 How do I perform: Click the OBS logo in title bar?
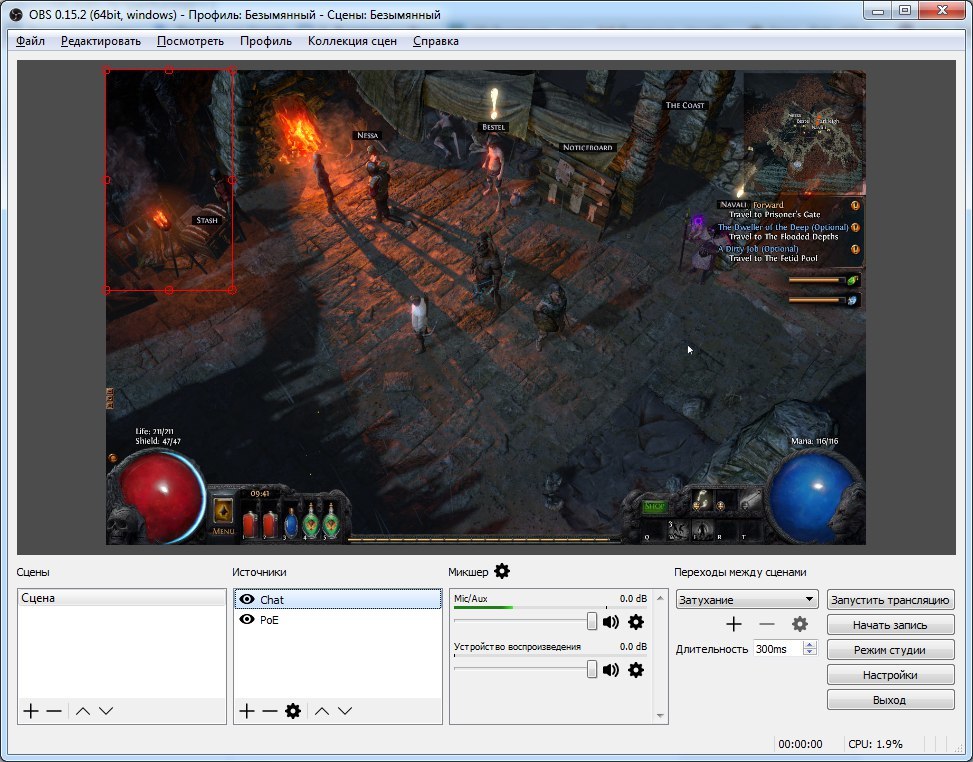pyautogui.click(x=17, y=14)
